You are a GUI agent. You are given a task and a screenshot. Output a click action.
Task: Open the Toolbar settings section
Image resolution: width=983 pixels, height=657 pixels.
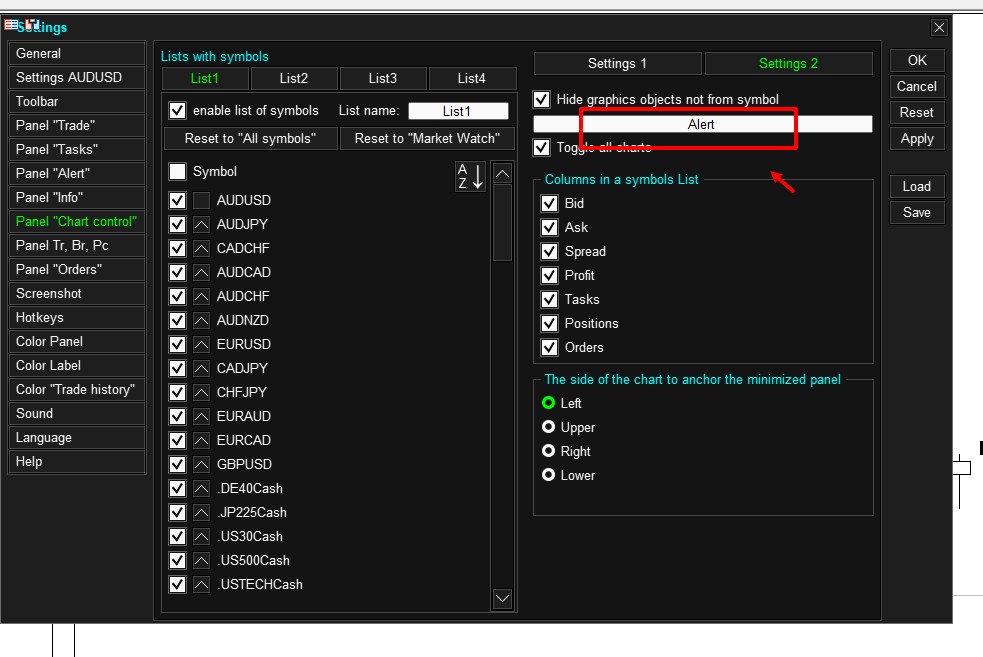pos(76,102)
